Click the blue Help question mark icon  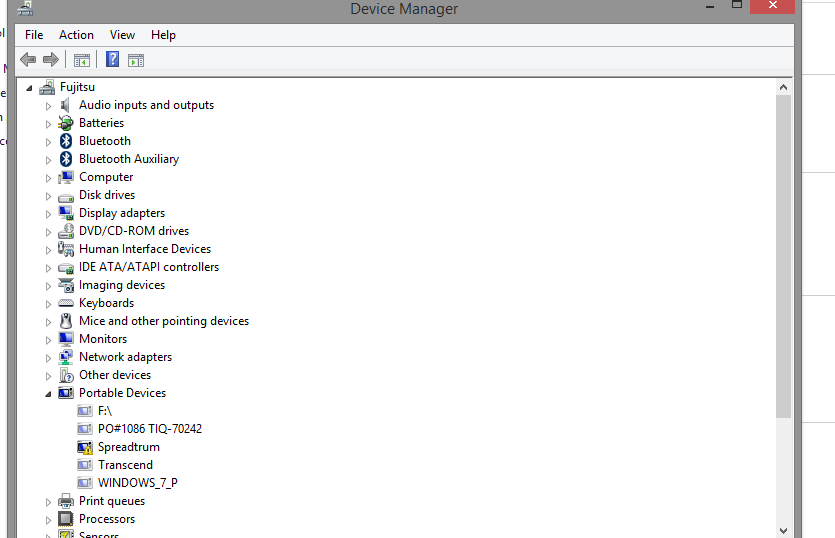click(112, 60)
